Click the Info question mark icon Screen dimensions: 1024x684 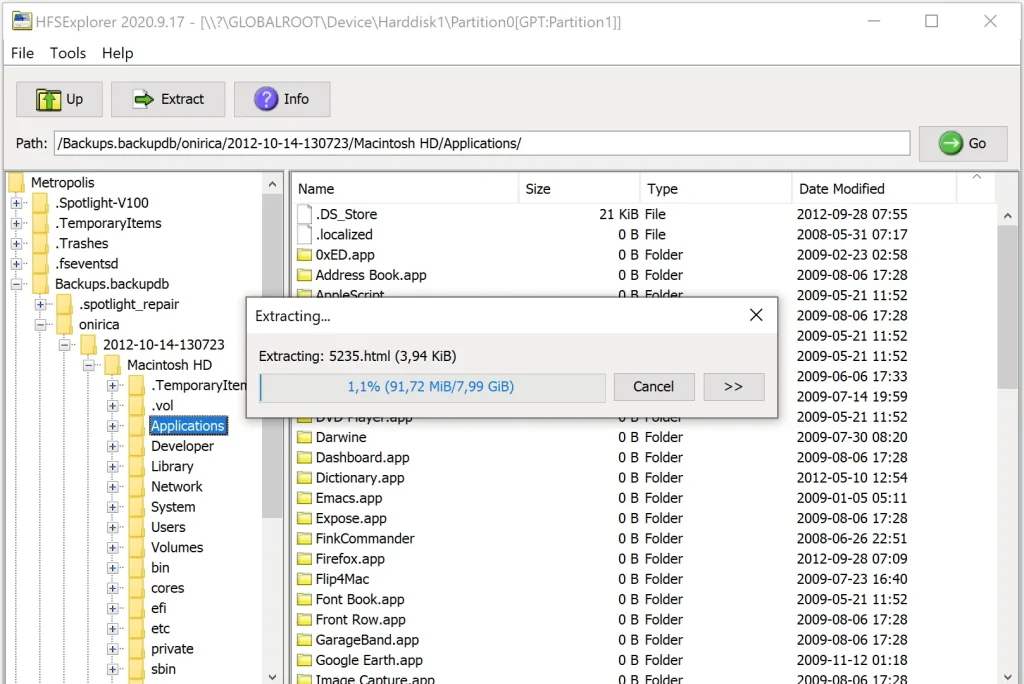pyautogui.click(x=266, y=99)
